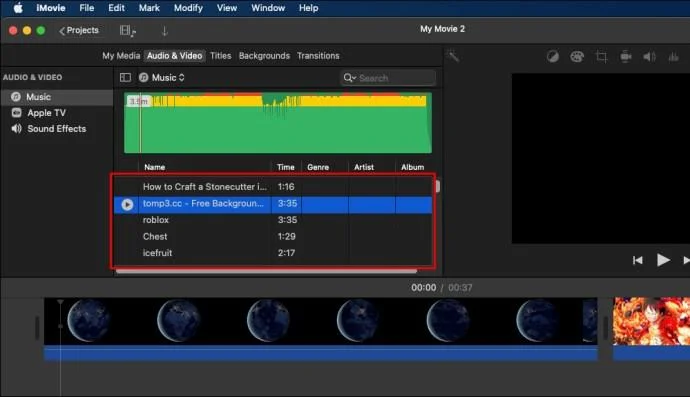Image resolution: width=690 pixels, height=397 pixels.
Task: Open the Backgrounds tab
Action: 264,56
